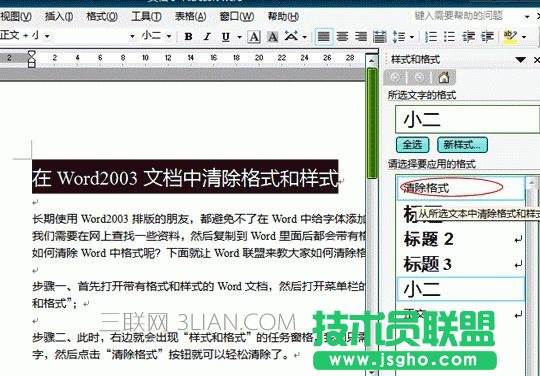Toggle Underline formatting
The image size is (540, 376).
[x=226, y=36]
